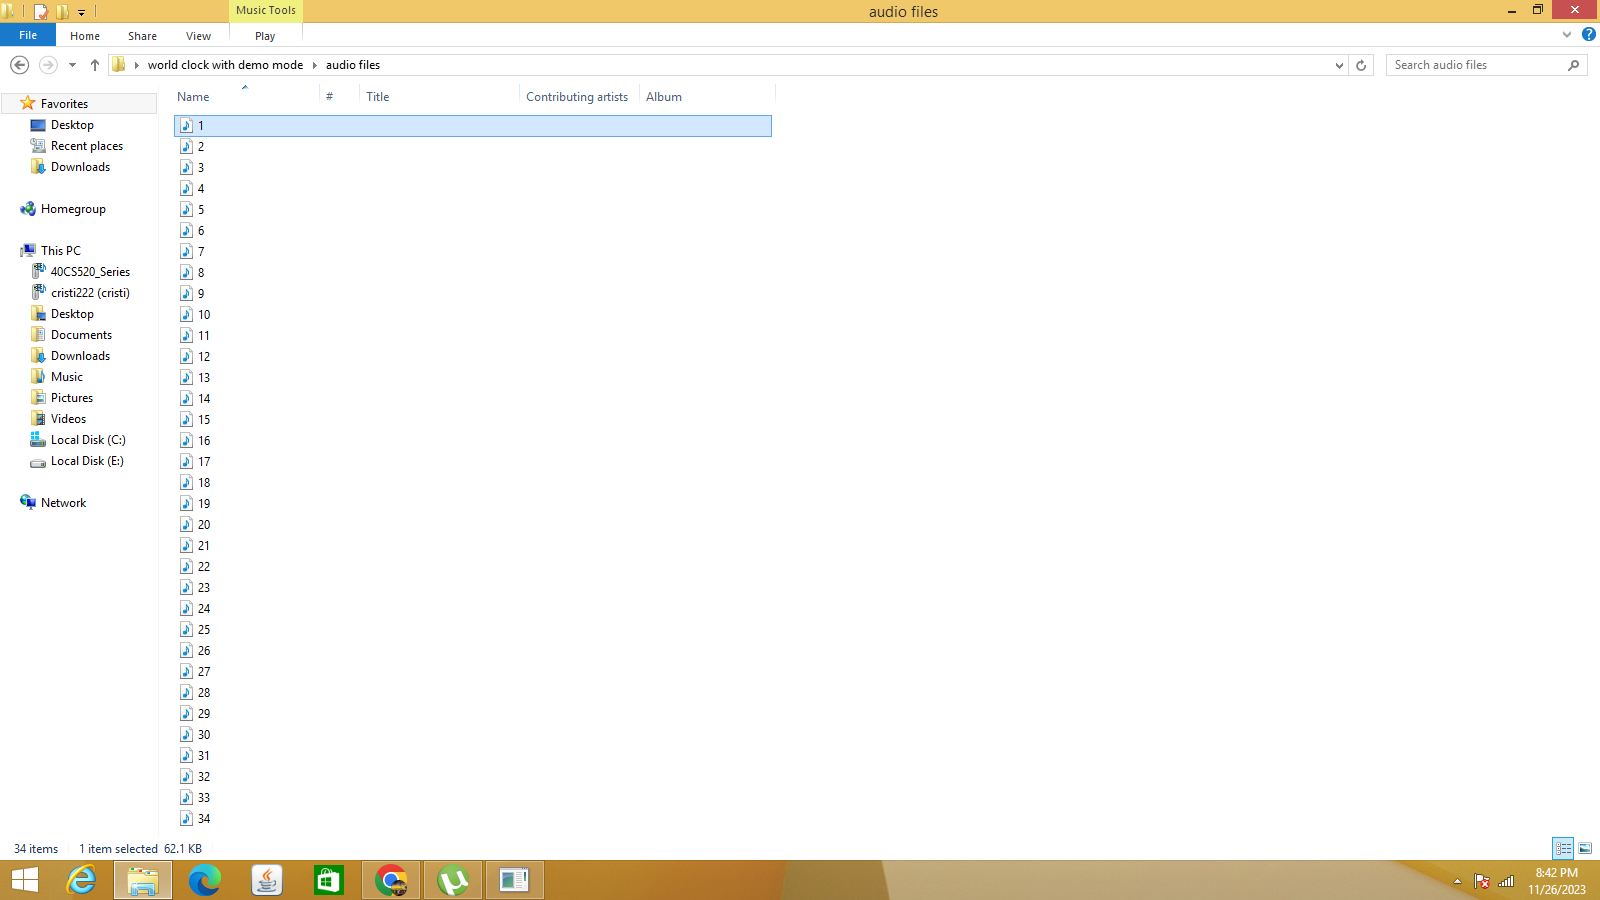This screenshot has height=900, width=1600.
Task: Open the File menu
Action: [27, 35]
